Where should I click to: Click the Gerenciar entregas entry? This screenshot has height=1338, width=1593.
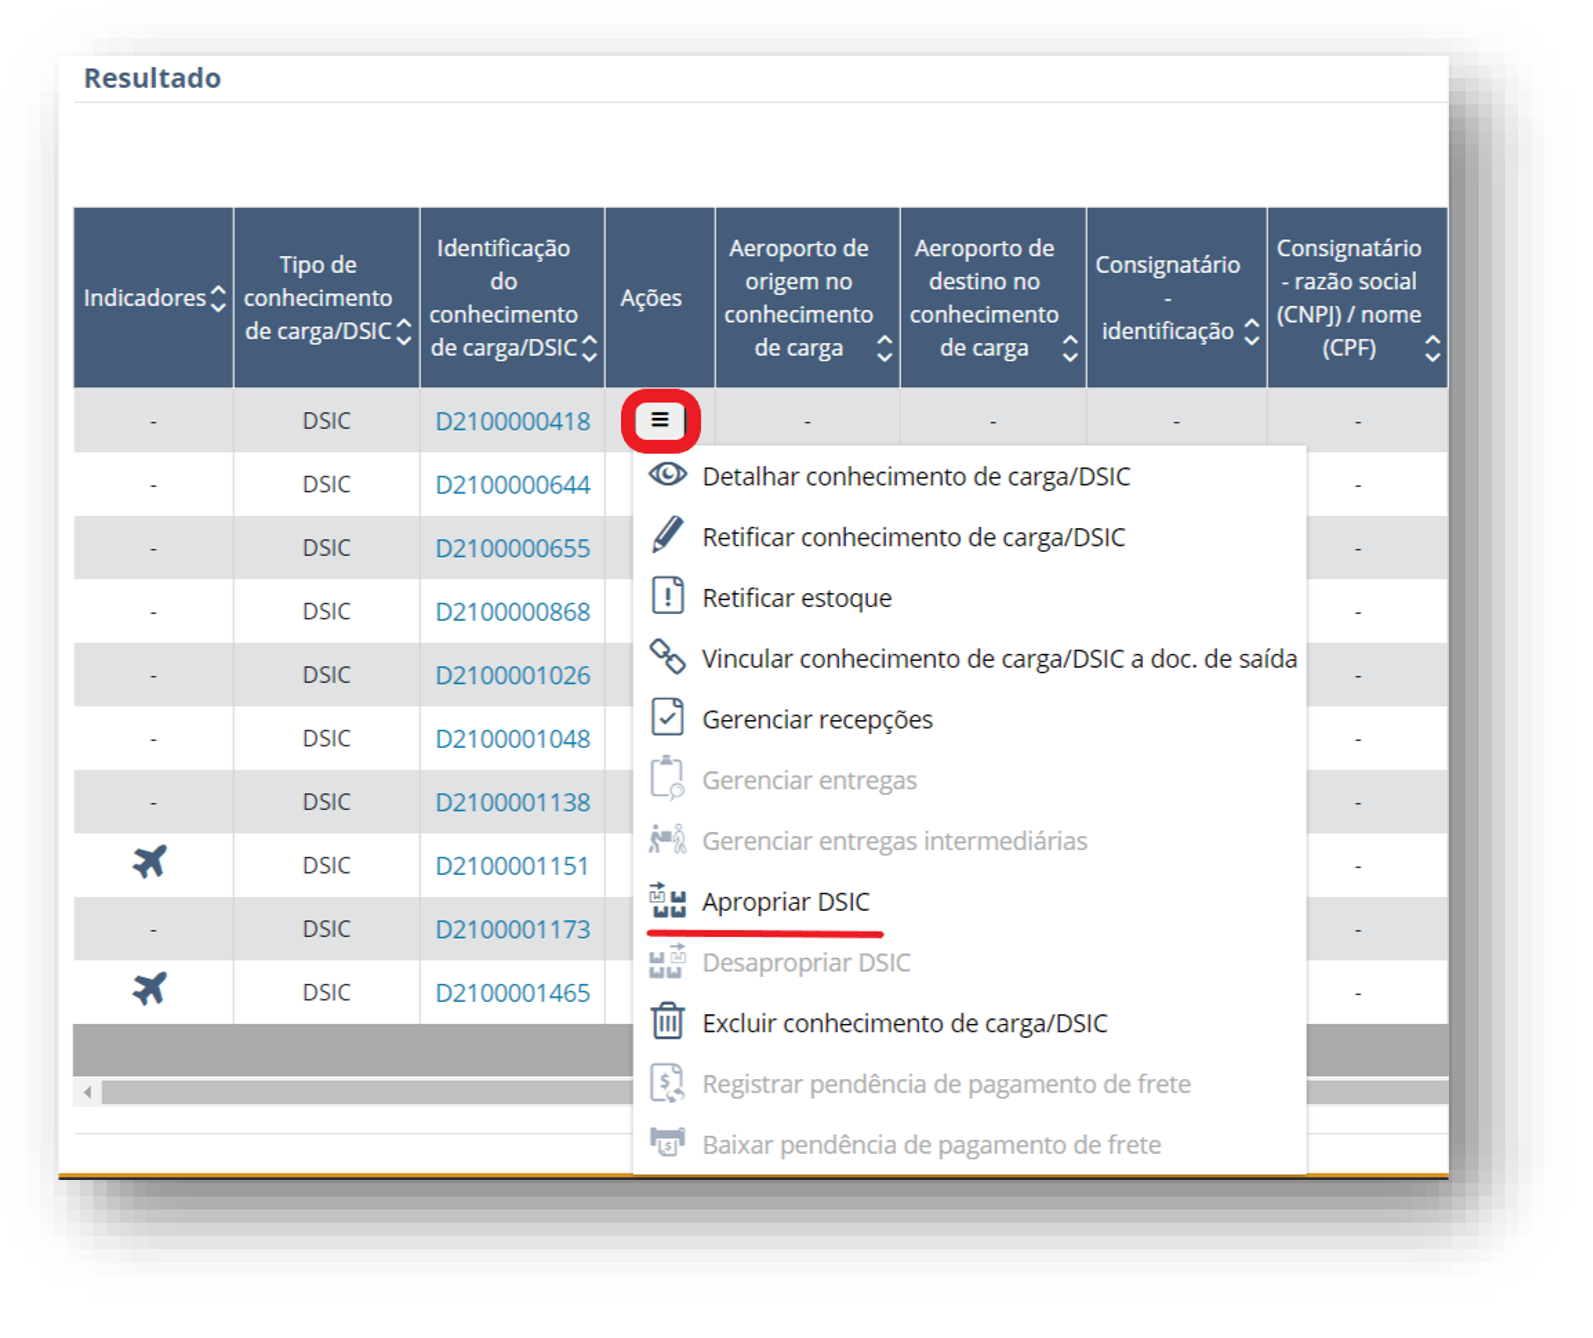809,780
